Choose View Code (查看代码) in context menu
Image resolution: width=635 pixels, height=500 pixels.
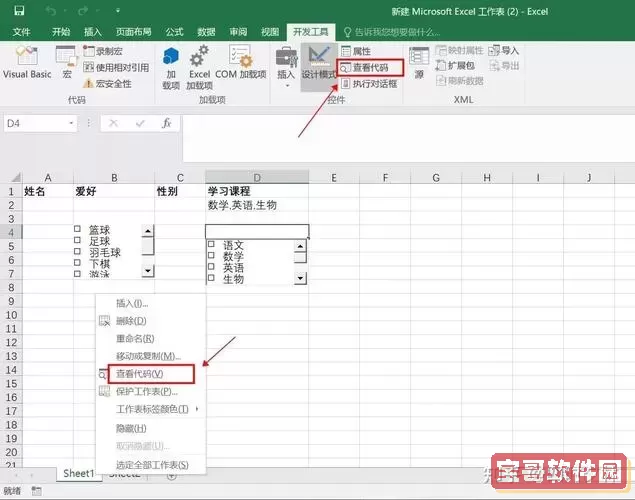(x=151, y=374)
